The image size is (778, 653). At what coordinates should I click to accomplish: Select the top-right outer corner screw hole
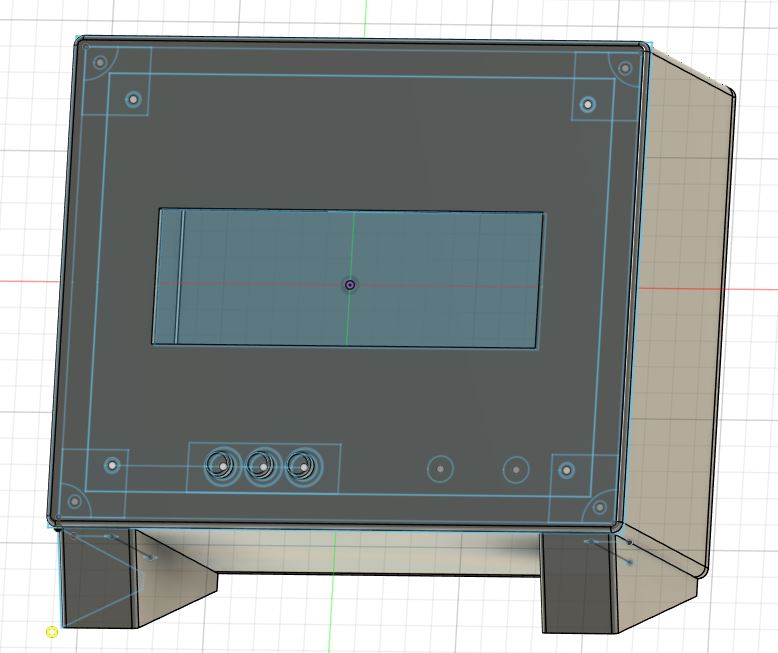(x=625, y=69)
